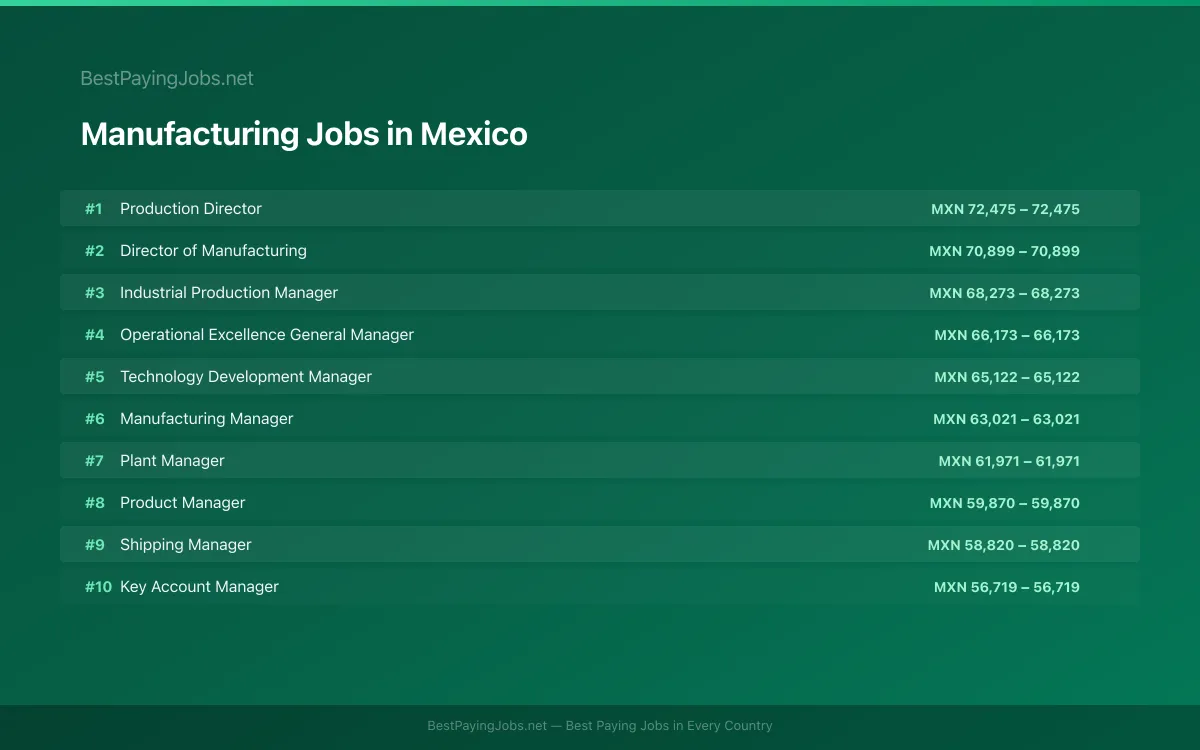The image size is (1200, 750).
Task: Select the Plant Manager job title
Action: (x=172, y=461)
